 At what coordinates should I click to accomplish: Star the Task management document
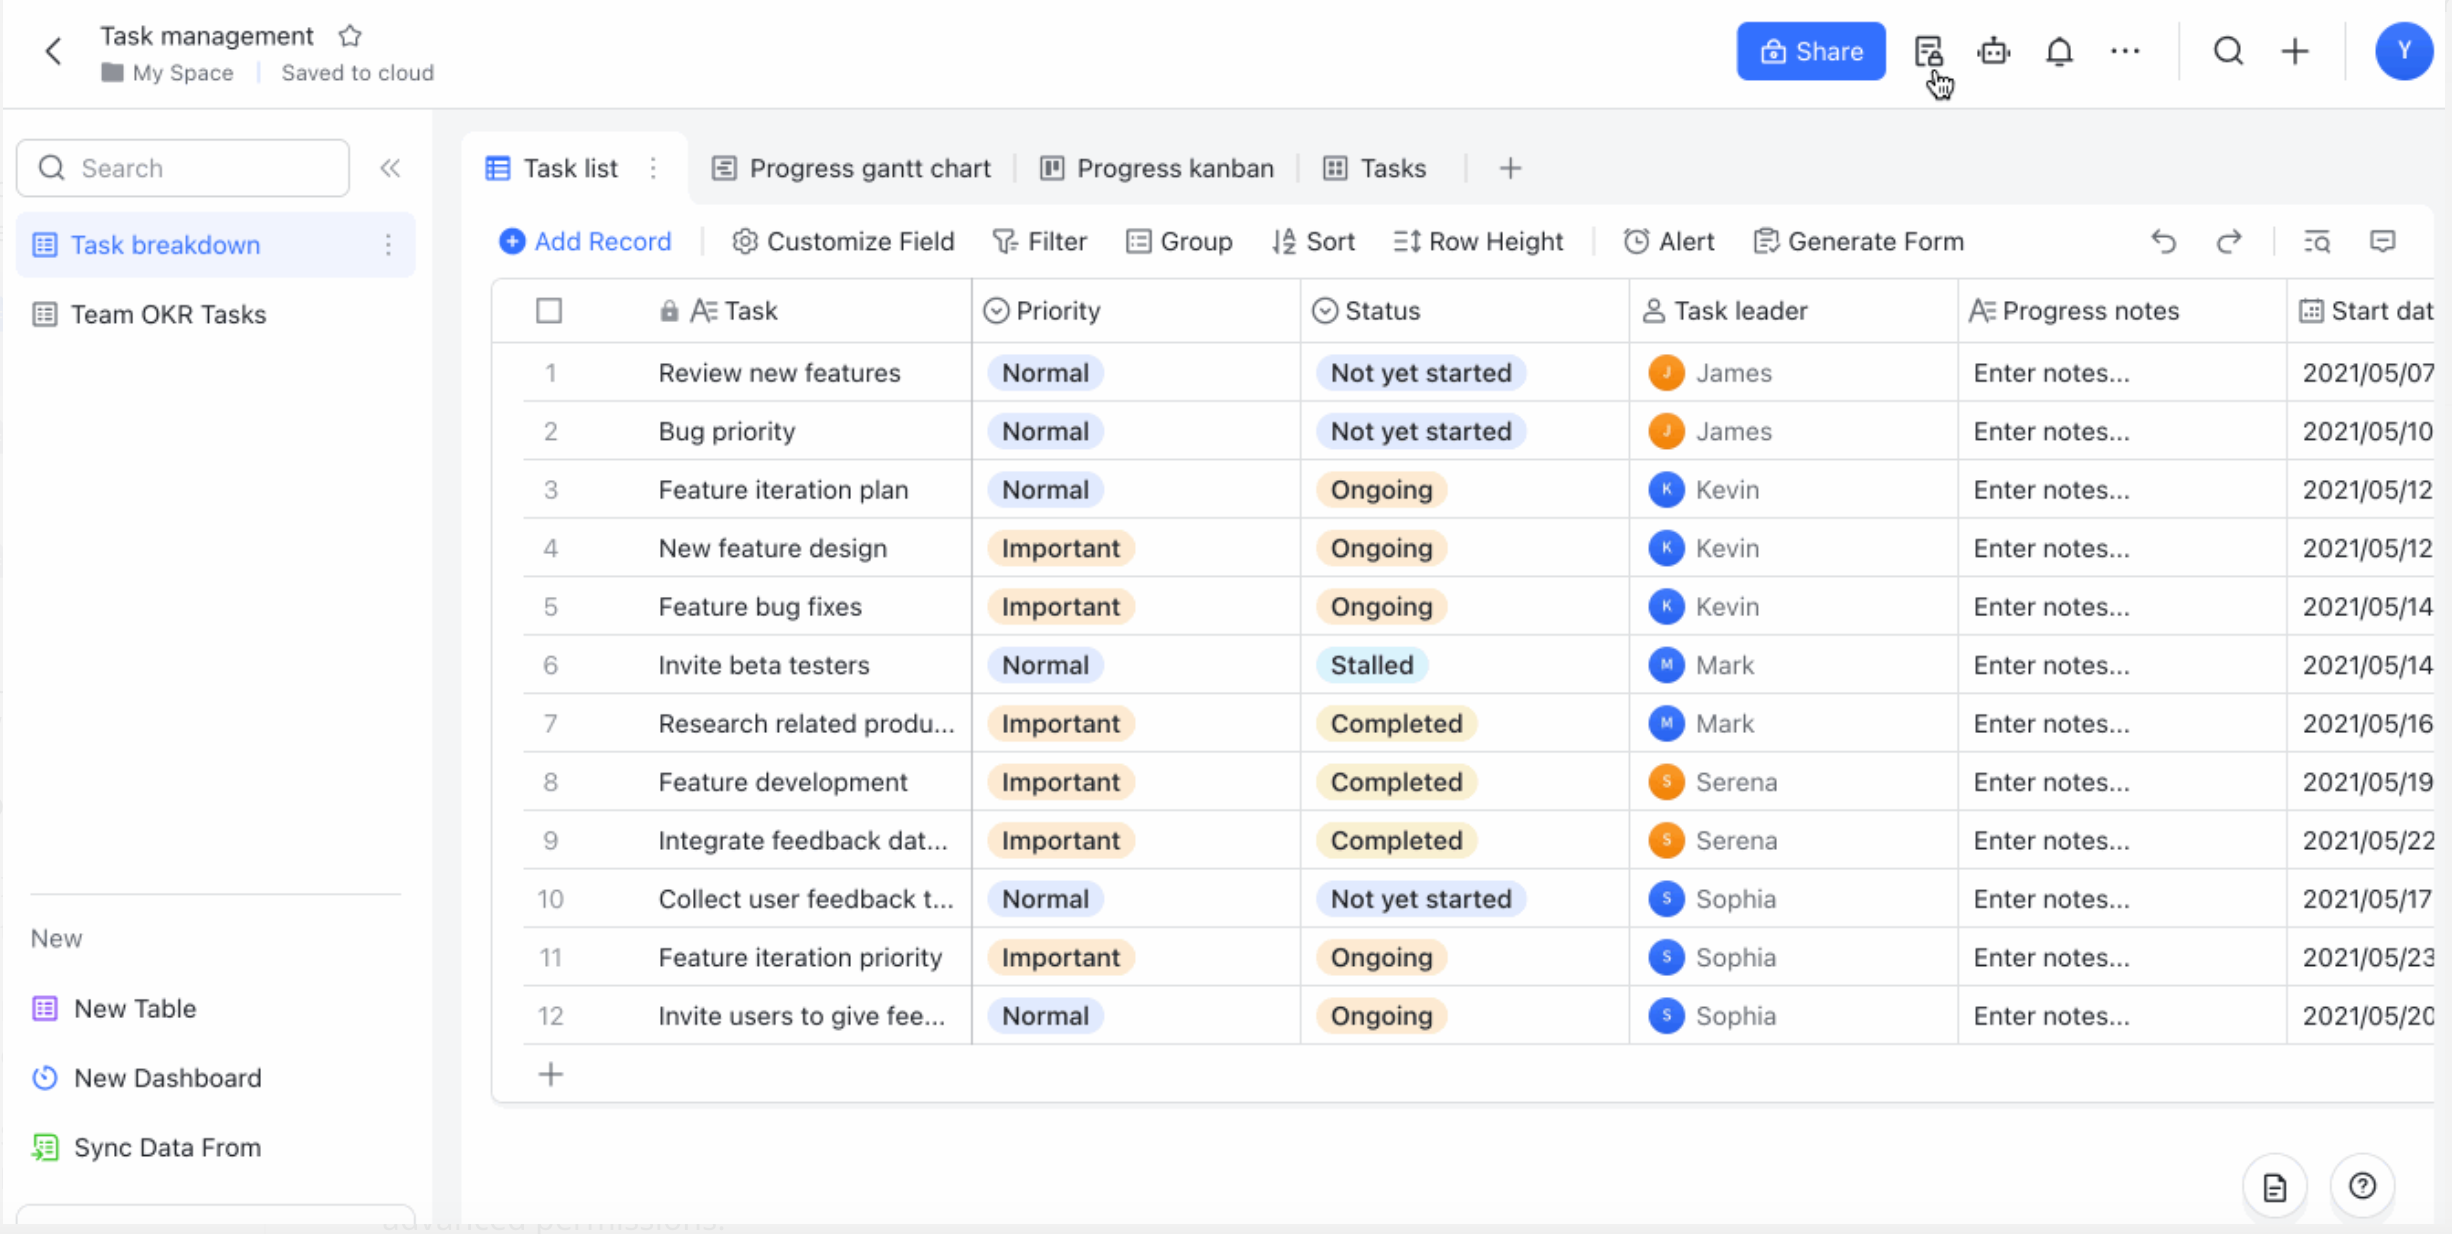click(x=350, y=35)
